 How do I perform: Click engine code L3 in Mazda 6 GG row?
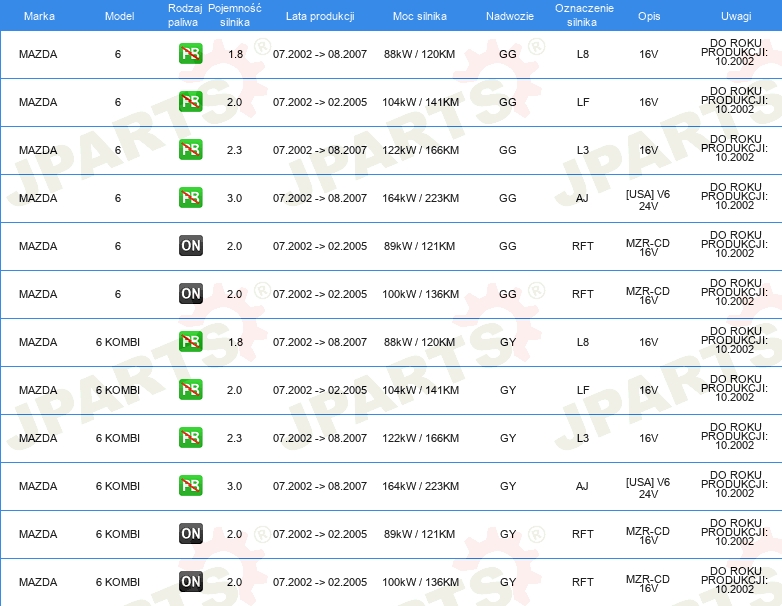(583, 150)
